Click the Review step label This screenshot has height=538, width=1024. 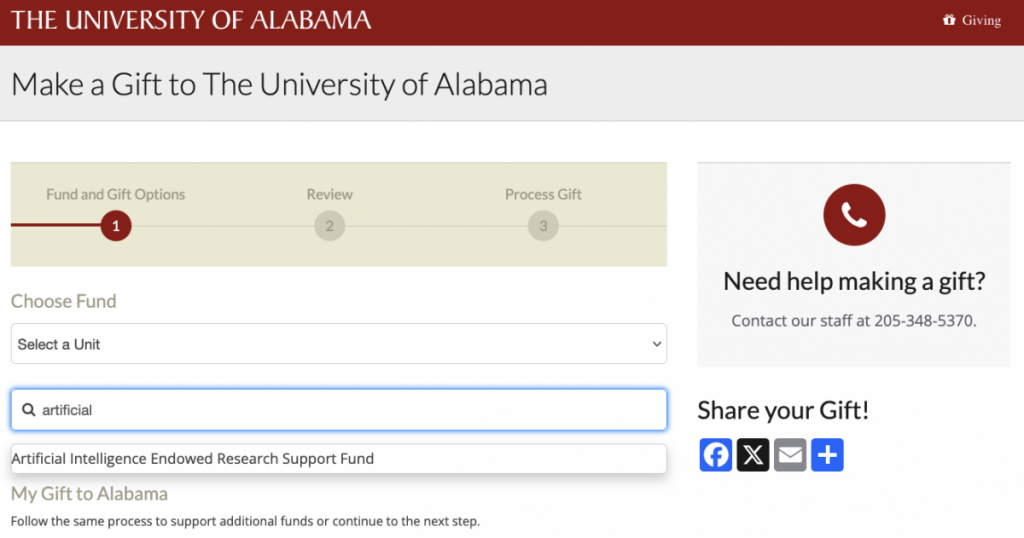click(x=330, y=195)
